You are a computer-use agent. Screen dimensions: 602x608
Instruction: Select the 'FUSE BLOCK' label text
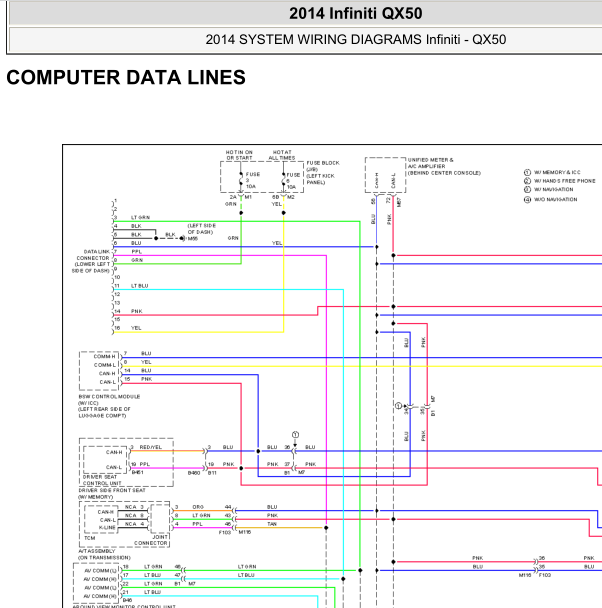[x=323, y=163]
